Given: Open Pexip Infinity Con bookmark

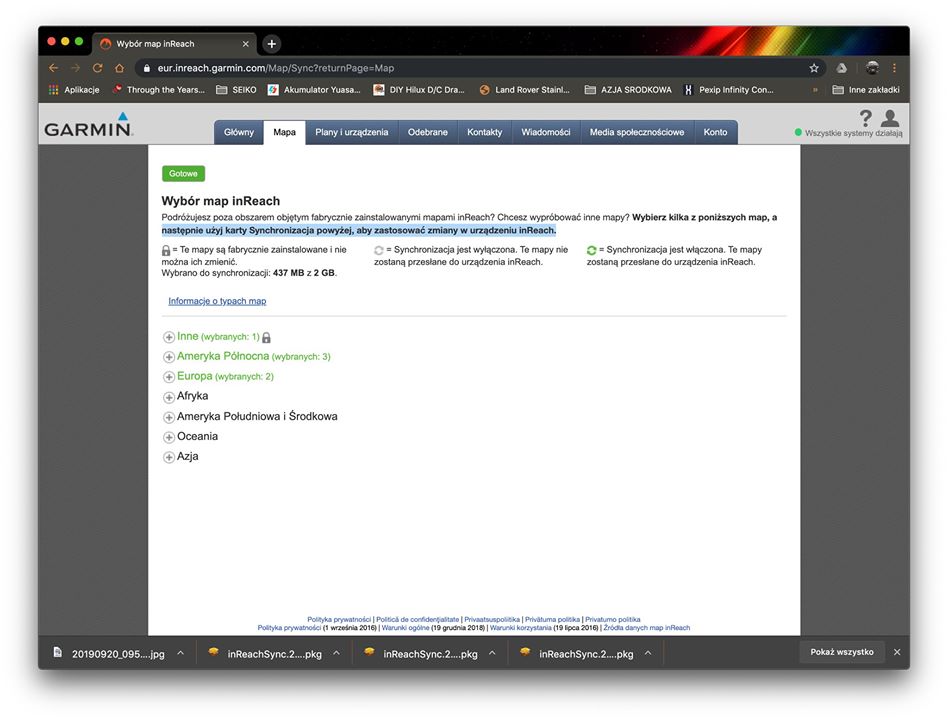Looking at the screenshot, I should 729,89.
